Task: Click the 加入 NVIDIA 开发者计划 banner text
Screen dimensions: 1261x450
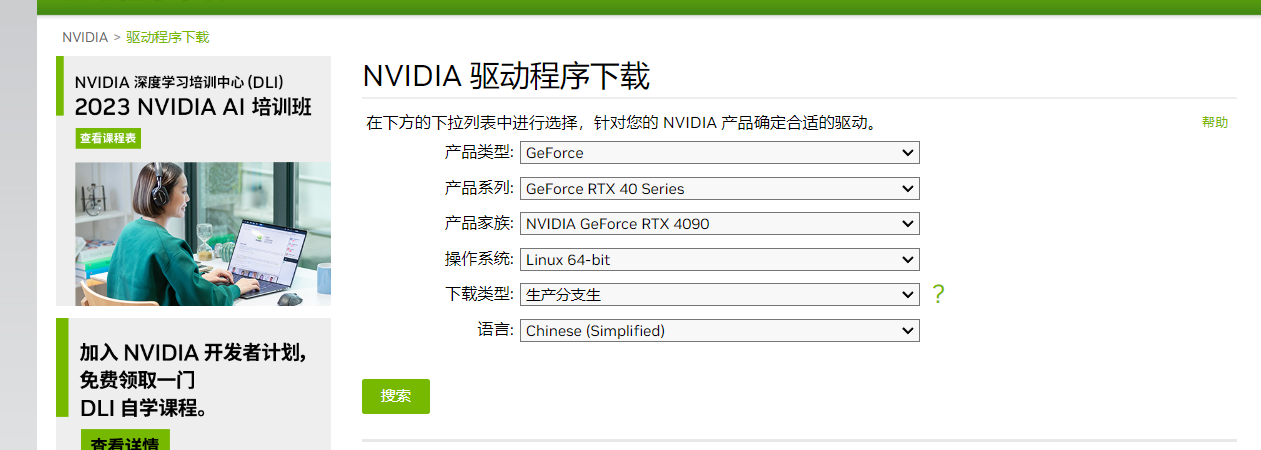Action: [x=193, y=353]
